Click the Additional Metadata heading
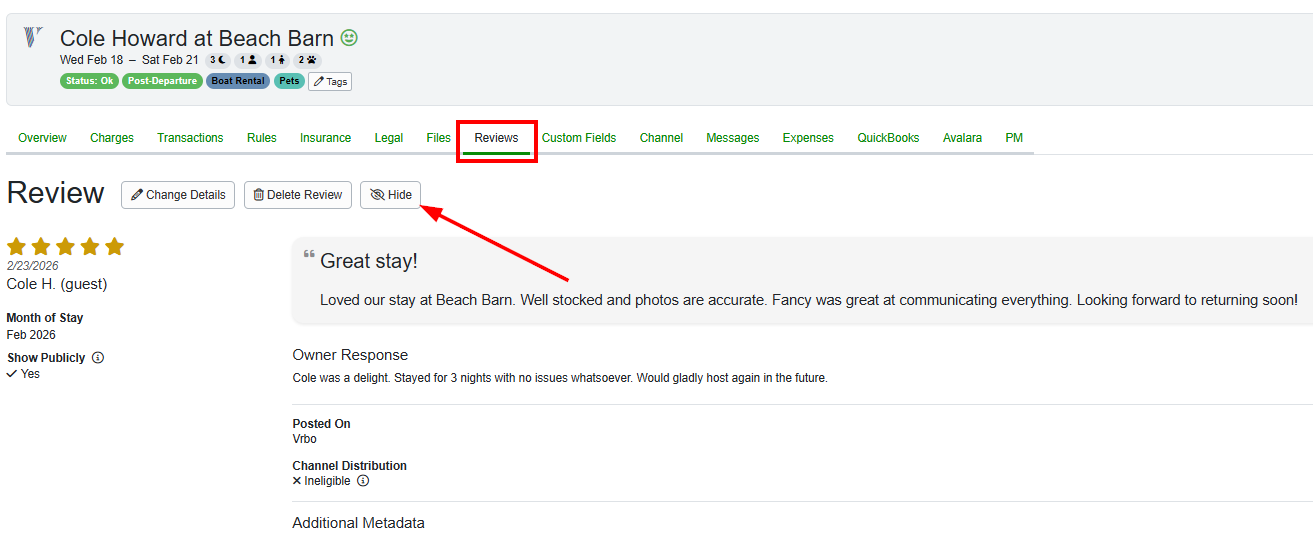Image resolution: width=1313 pixels, height=550 pixels. click(x=358, y=523)
